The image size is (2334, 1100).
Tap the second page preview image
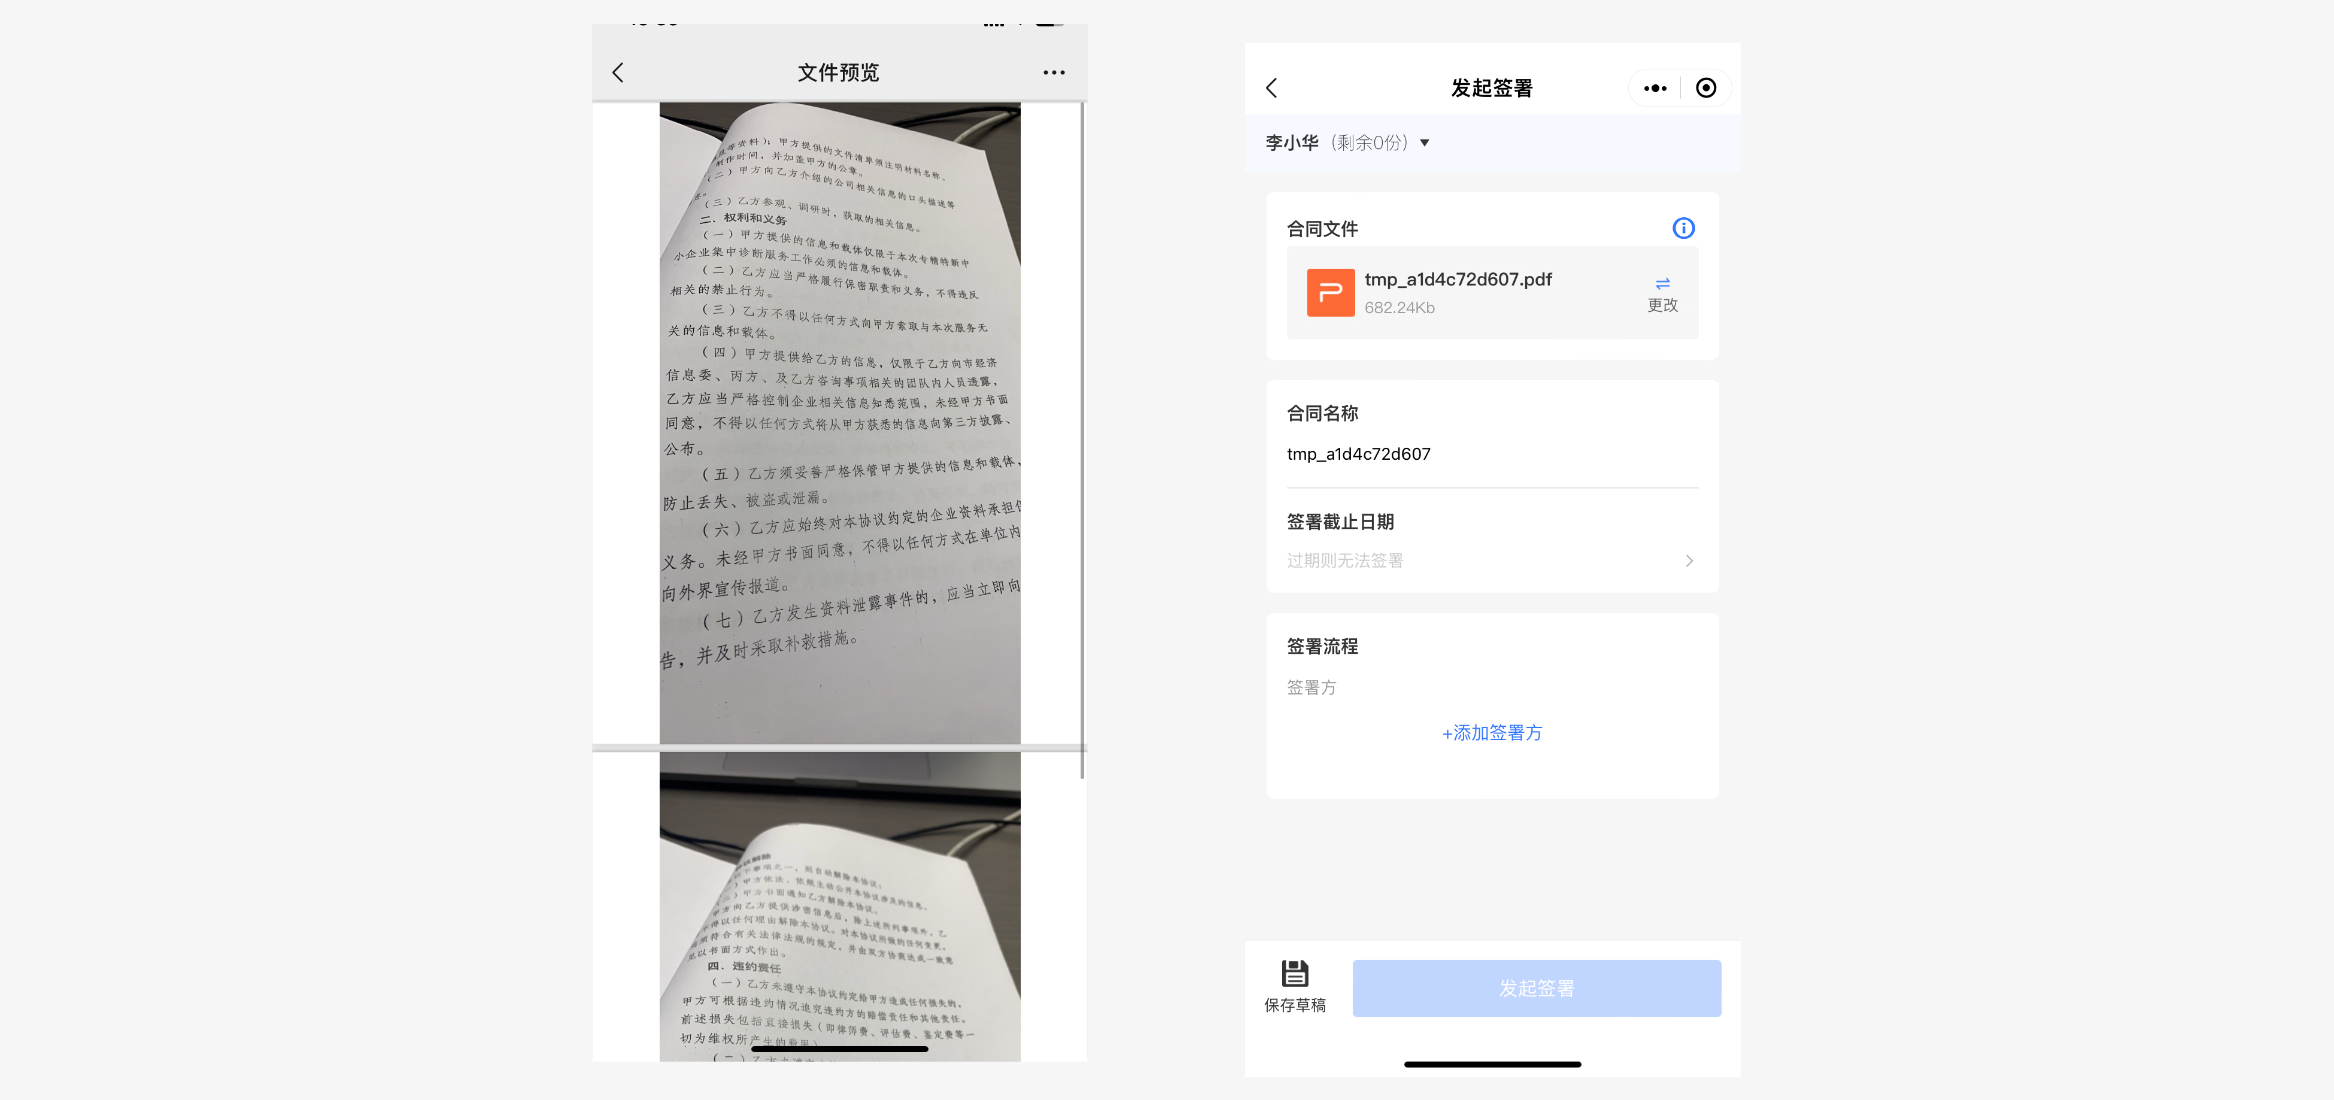(x=839, y=906)
